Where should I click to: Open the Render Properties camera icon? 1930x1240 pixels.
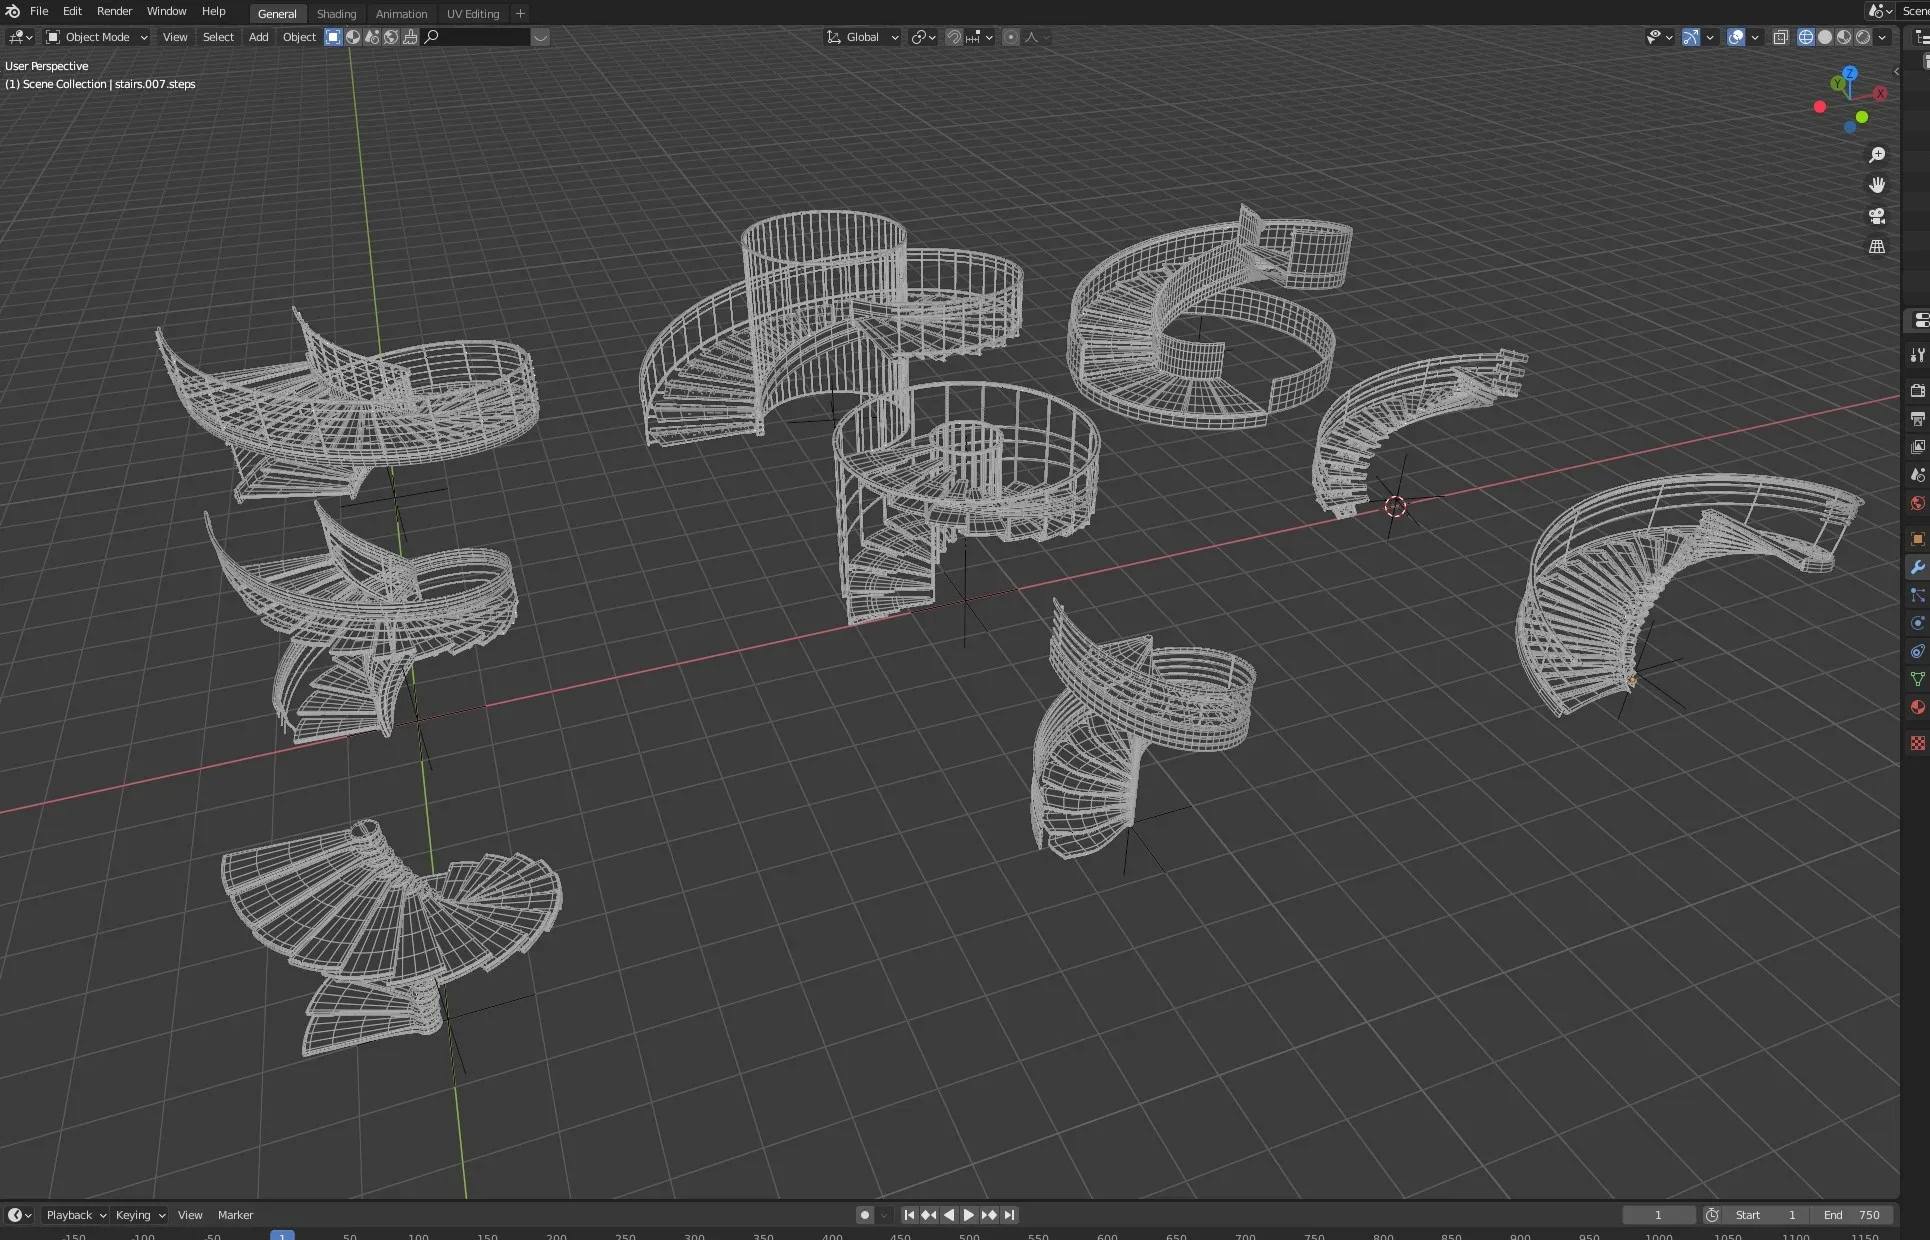(1917, 390)
